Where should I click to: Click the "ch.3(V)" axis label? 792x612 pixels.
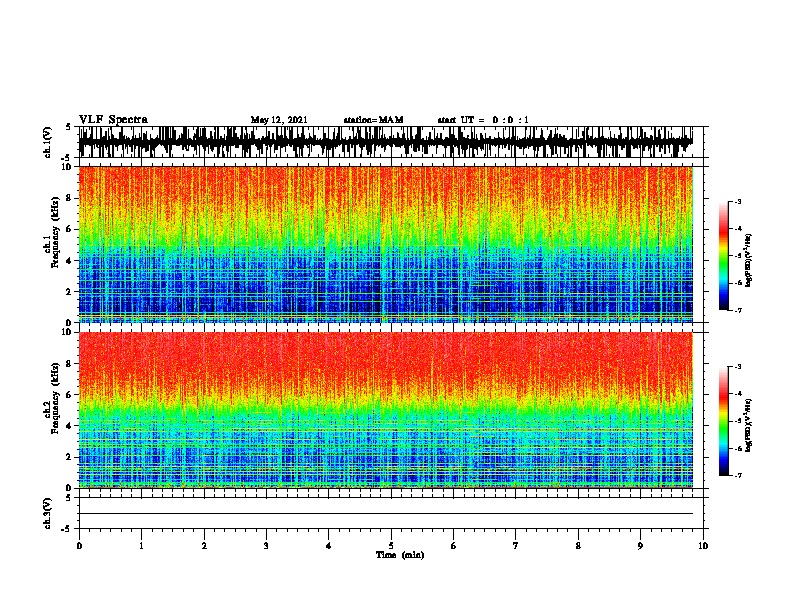(x=47, y=513)
